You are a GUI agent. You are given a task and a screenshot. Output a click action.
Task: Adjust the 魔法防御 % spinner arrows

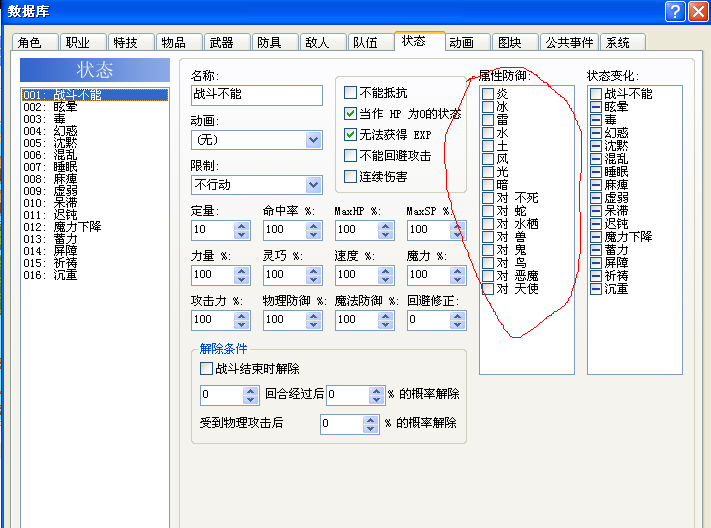[385, 320]
